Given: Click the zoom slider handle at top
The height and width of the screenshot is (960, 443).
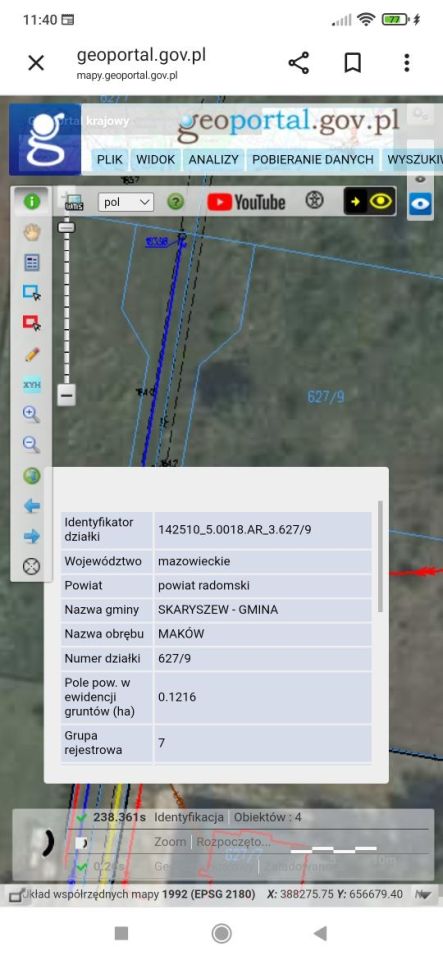Looking at the screenshot, I should tap(67, 227).
